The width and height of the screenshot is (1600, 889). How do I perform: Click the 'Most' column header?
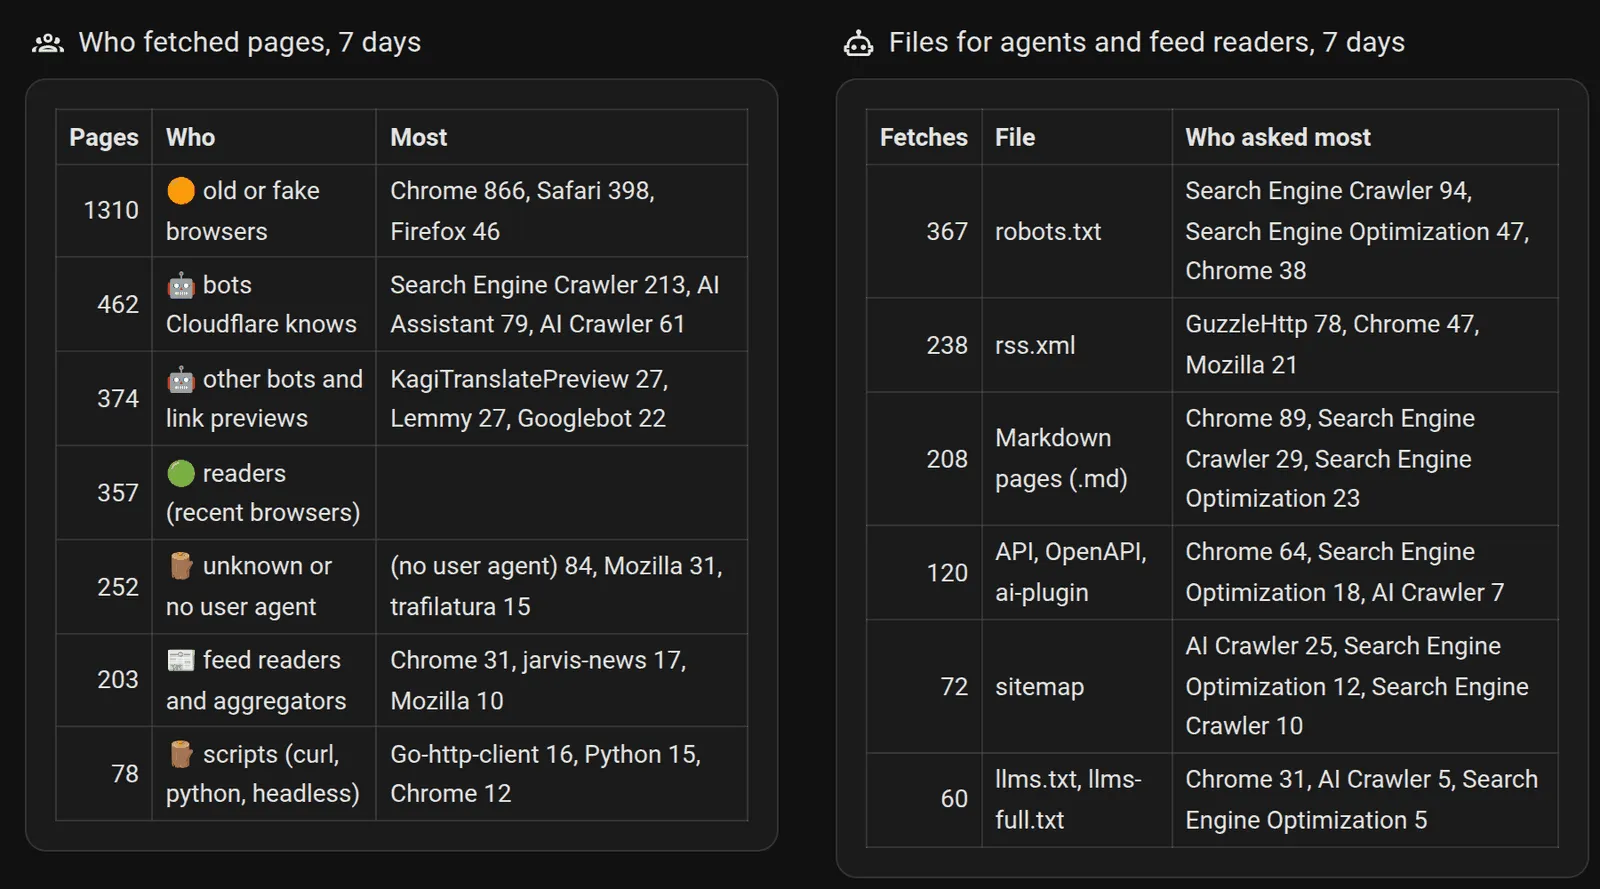tap(562, 137)
